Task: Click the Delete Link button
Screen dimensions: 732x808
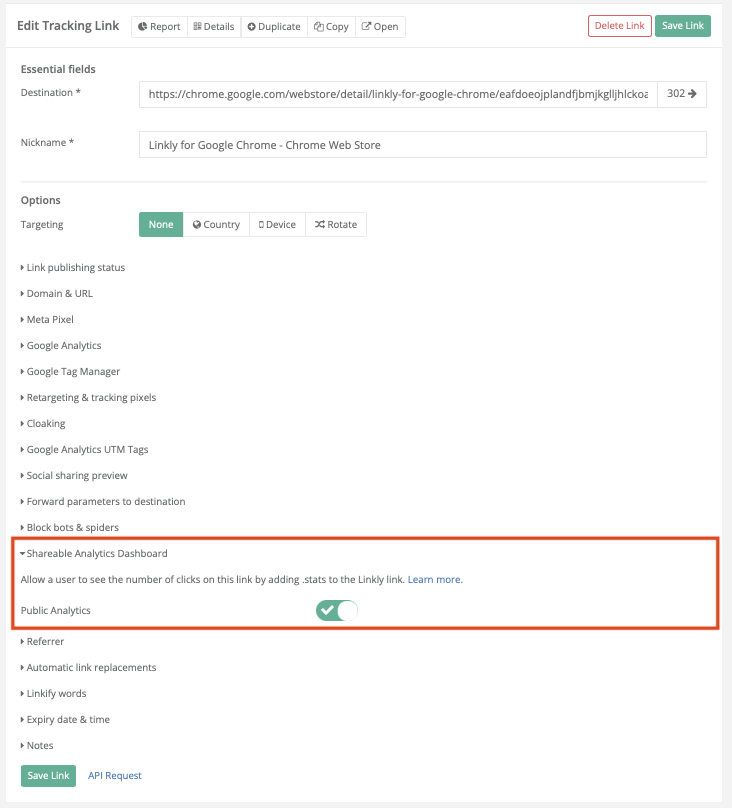Action: tap(620, 26)
